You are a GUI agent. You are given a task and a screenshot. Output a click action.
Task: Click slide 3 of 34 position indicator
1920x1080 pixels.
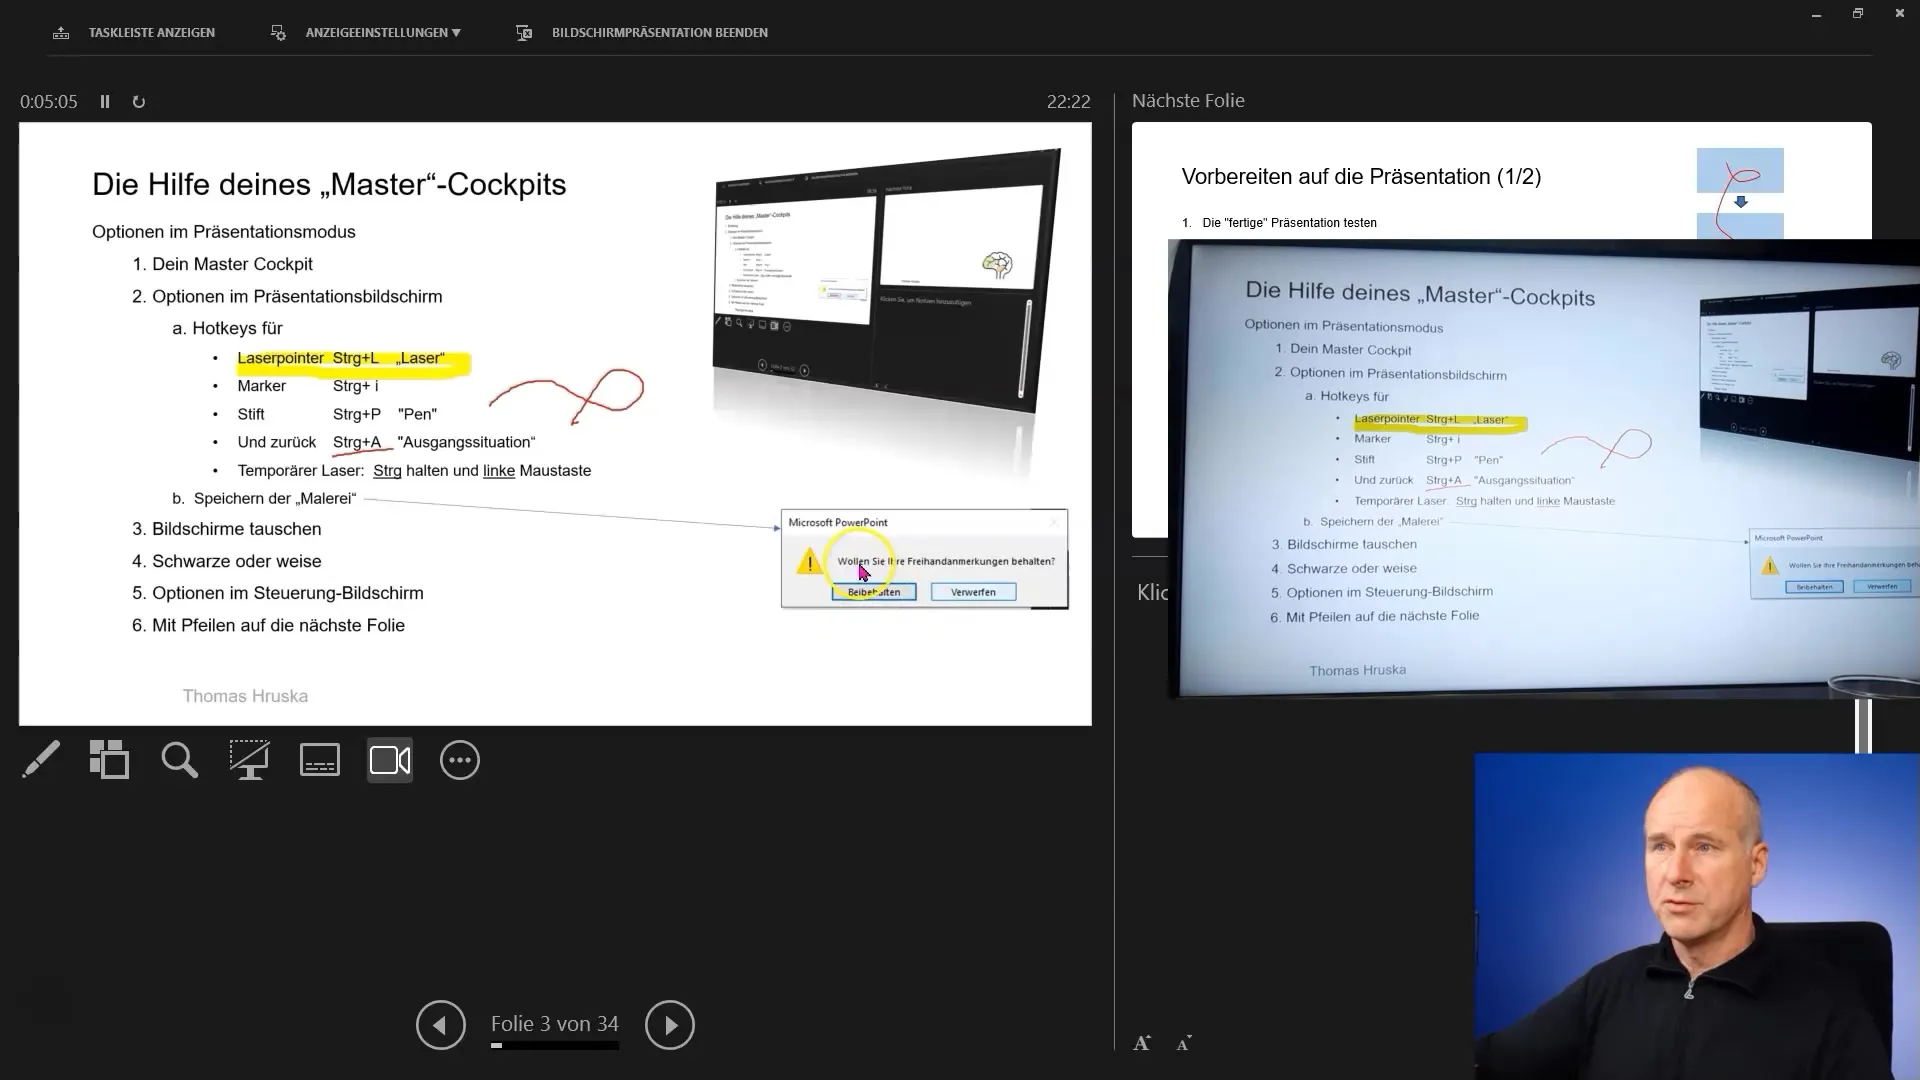pyautogui.click(x=555, y=1023)
